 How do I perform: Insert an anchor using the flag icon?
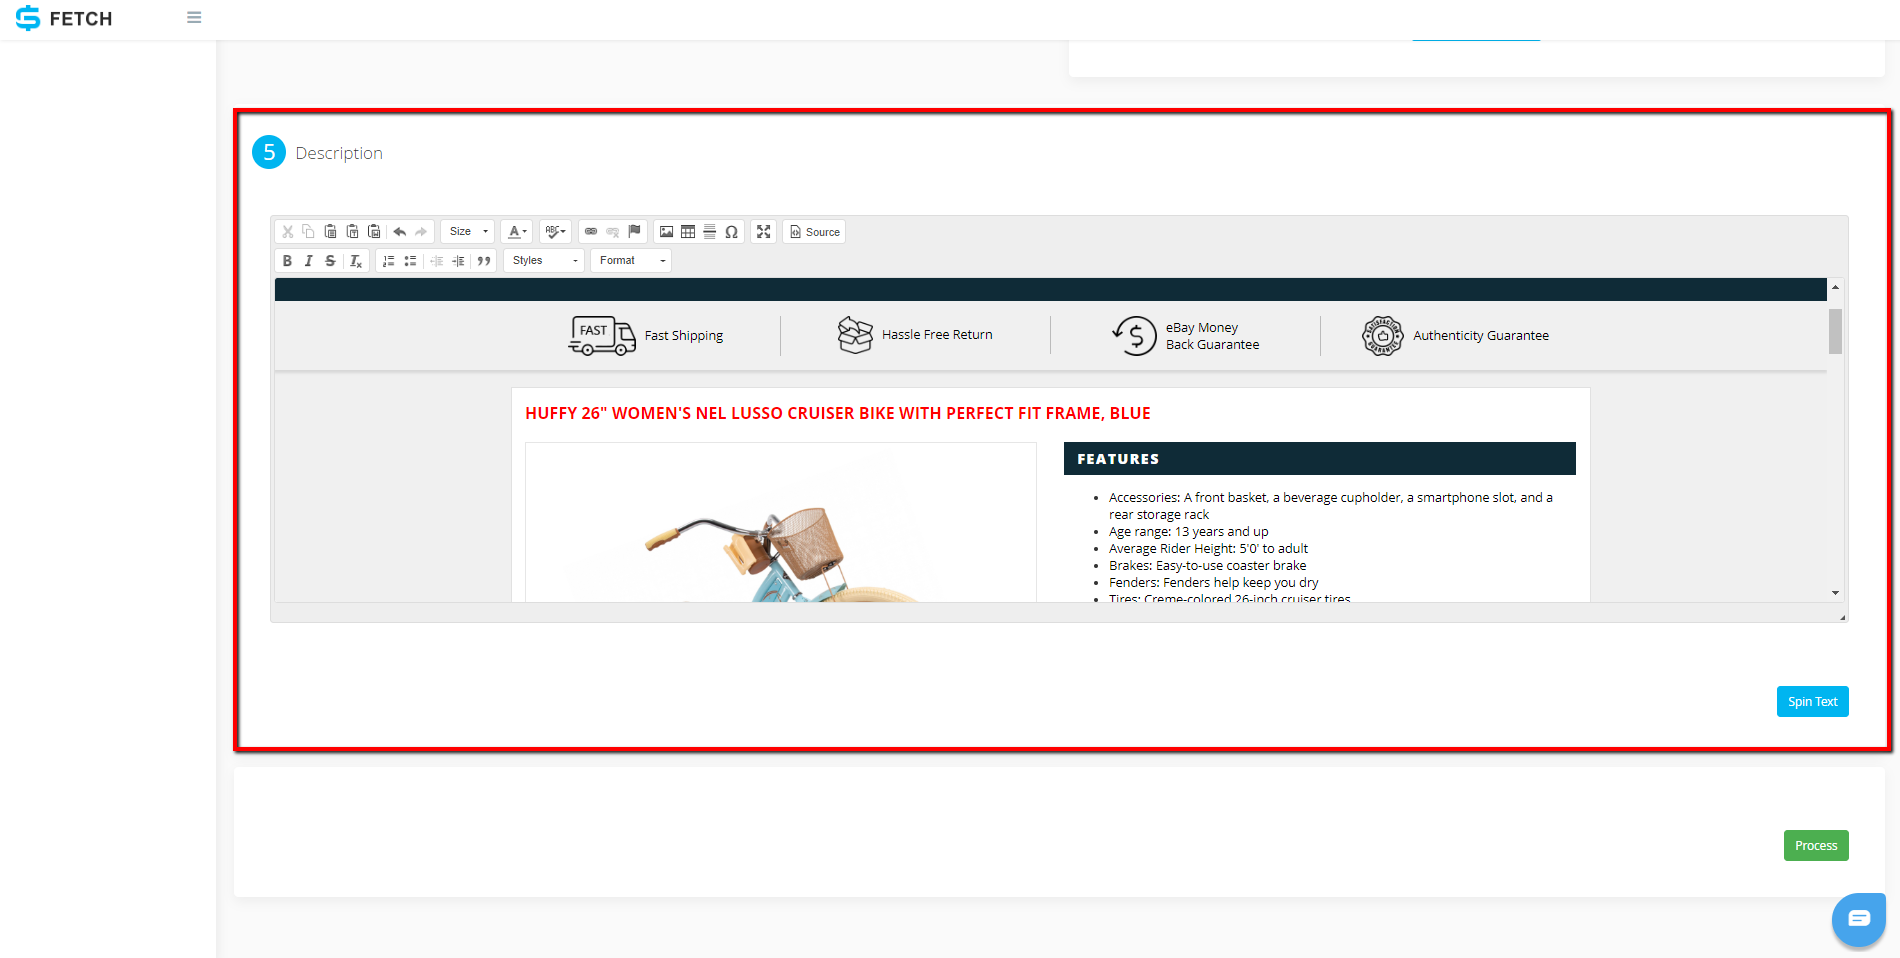click(x=634, y=232)
